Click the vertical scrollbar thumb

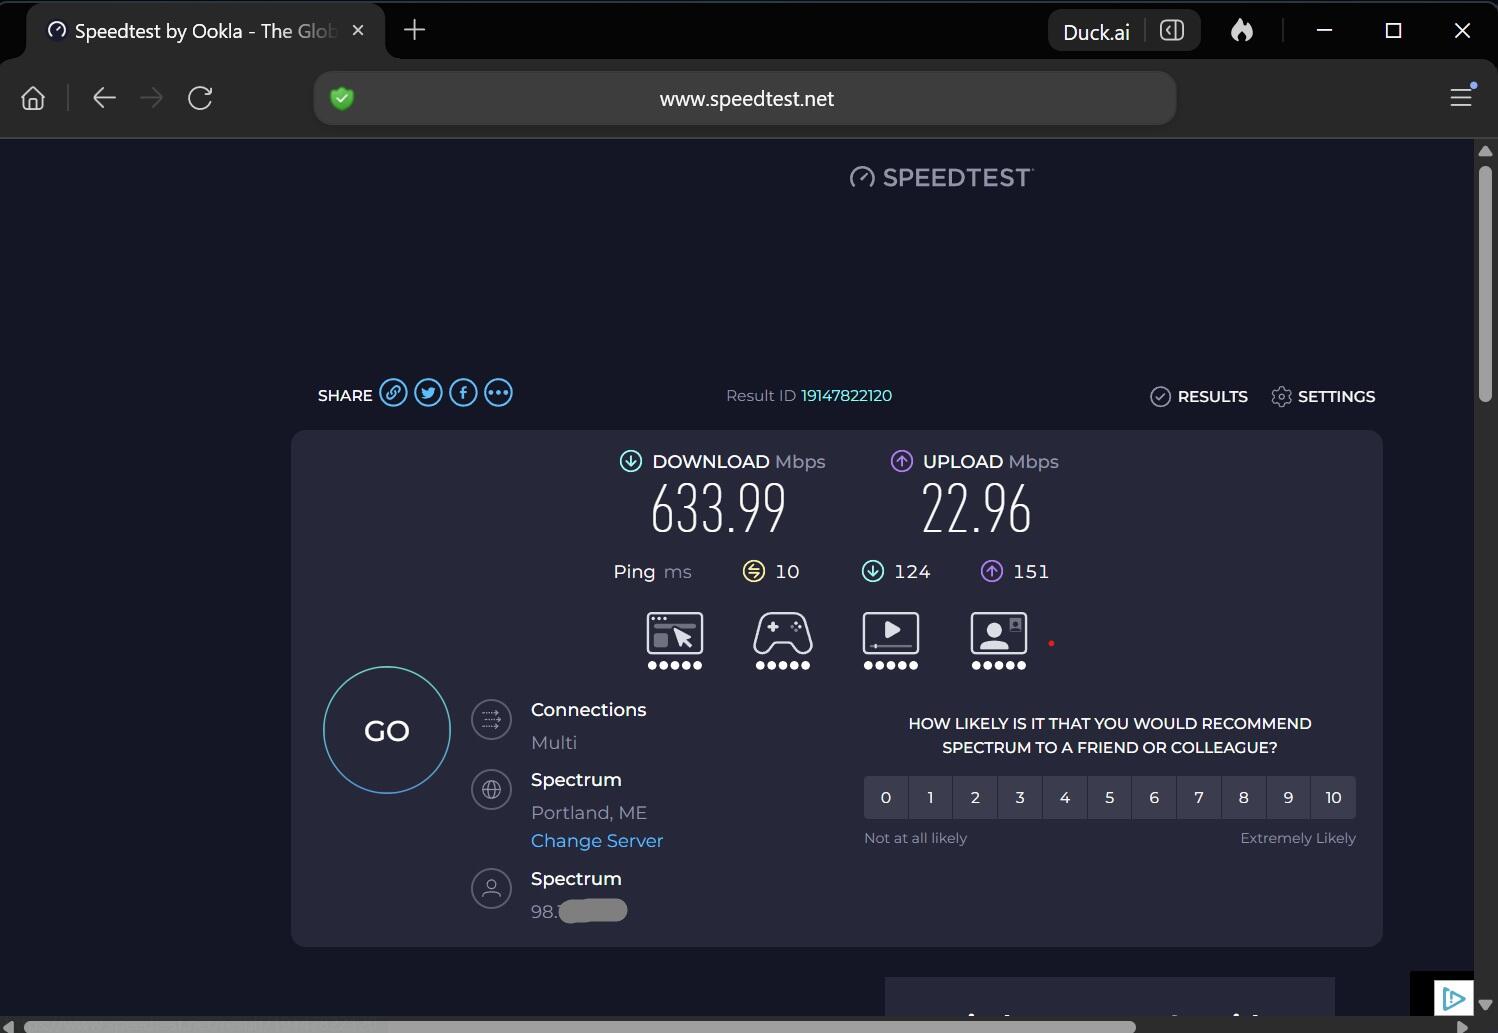[1485, 284]
